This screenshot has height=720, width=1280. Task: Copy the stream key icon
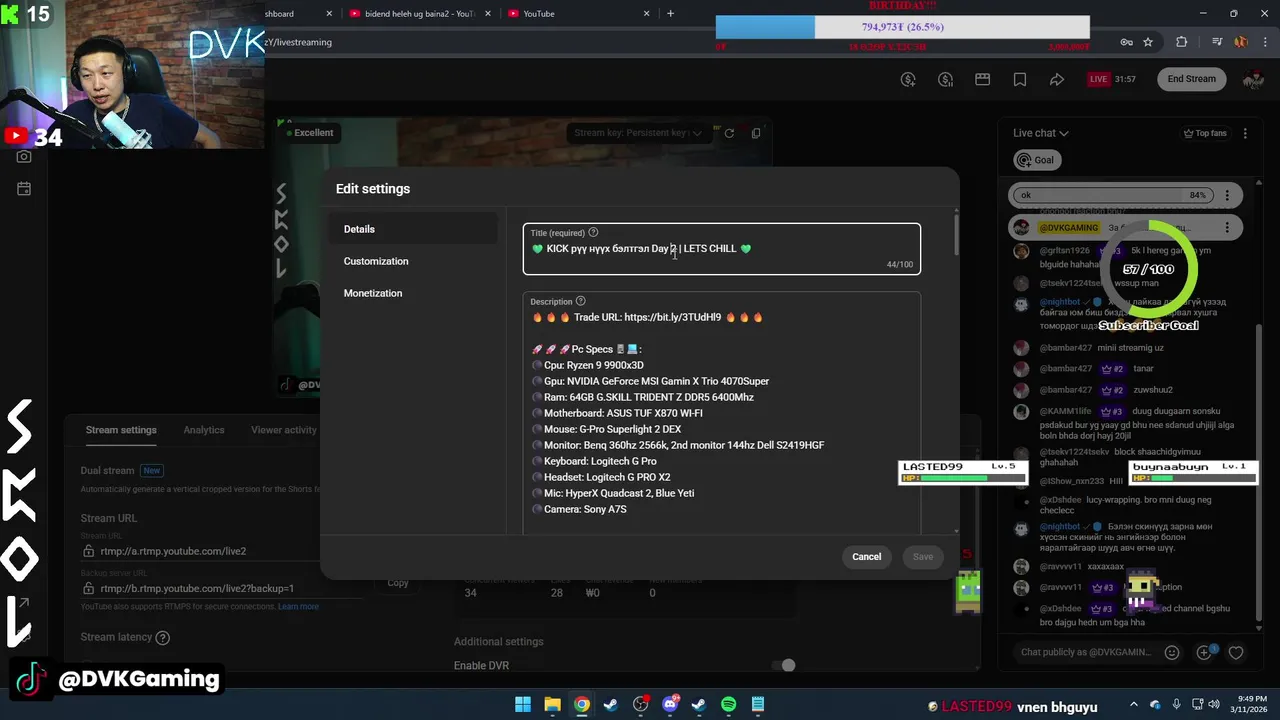click(756, 133)
